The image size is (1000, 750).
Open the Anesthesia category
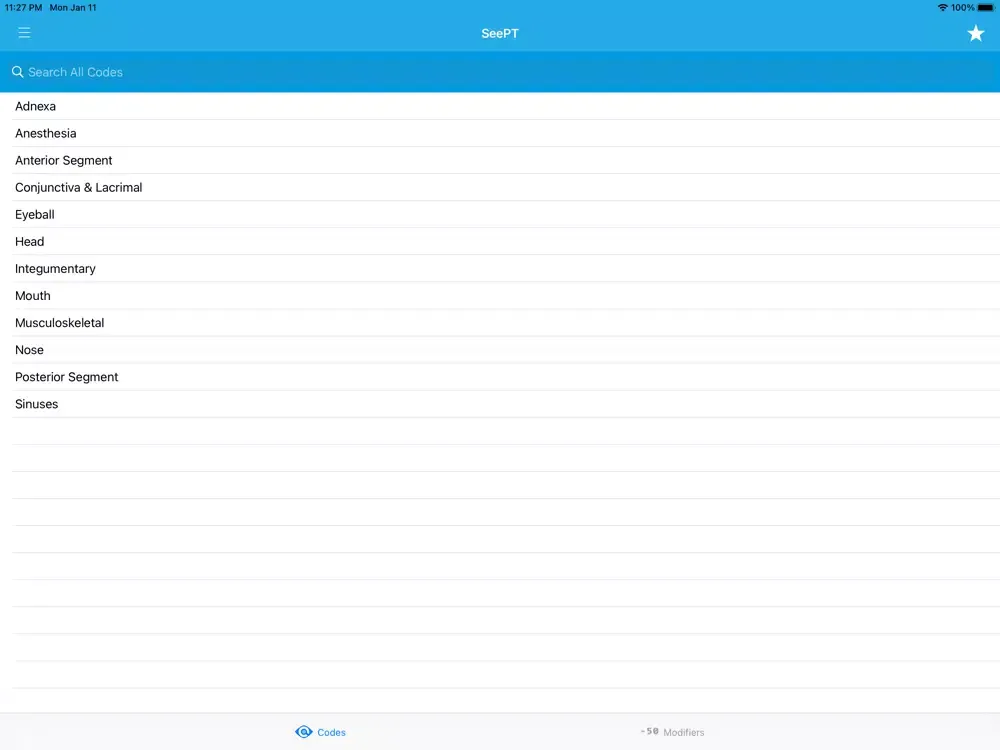[x=500, y=133]
